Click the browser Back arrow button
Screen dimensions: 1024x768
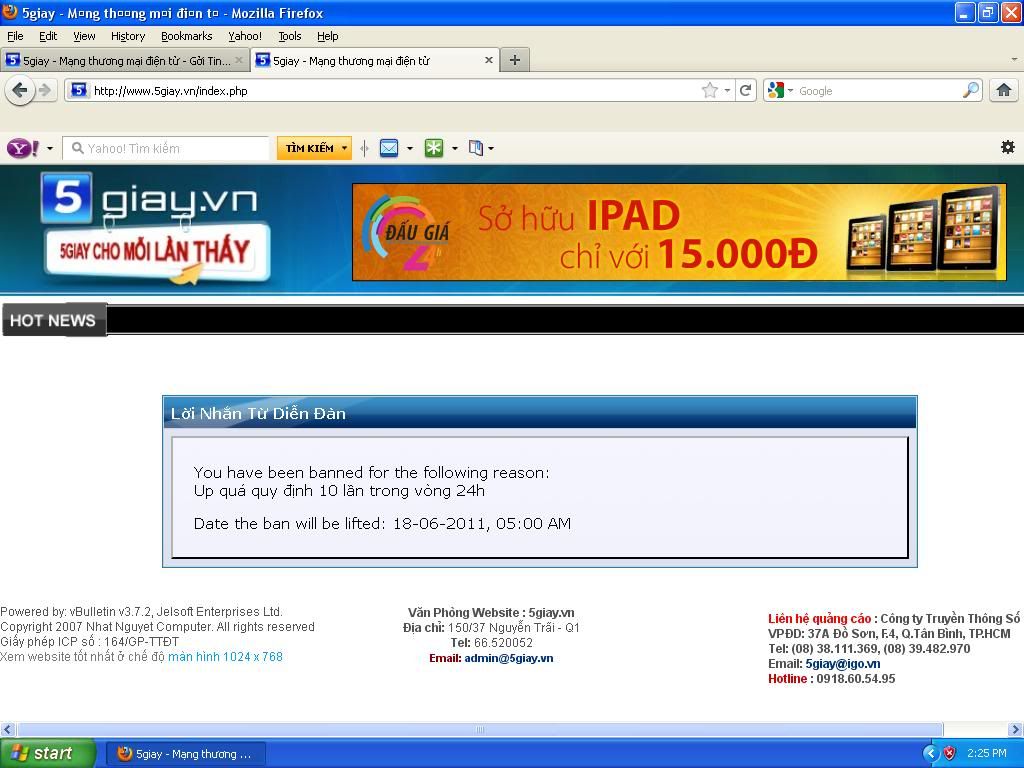[19, 90]
